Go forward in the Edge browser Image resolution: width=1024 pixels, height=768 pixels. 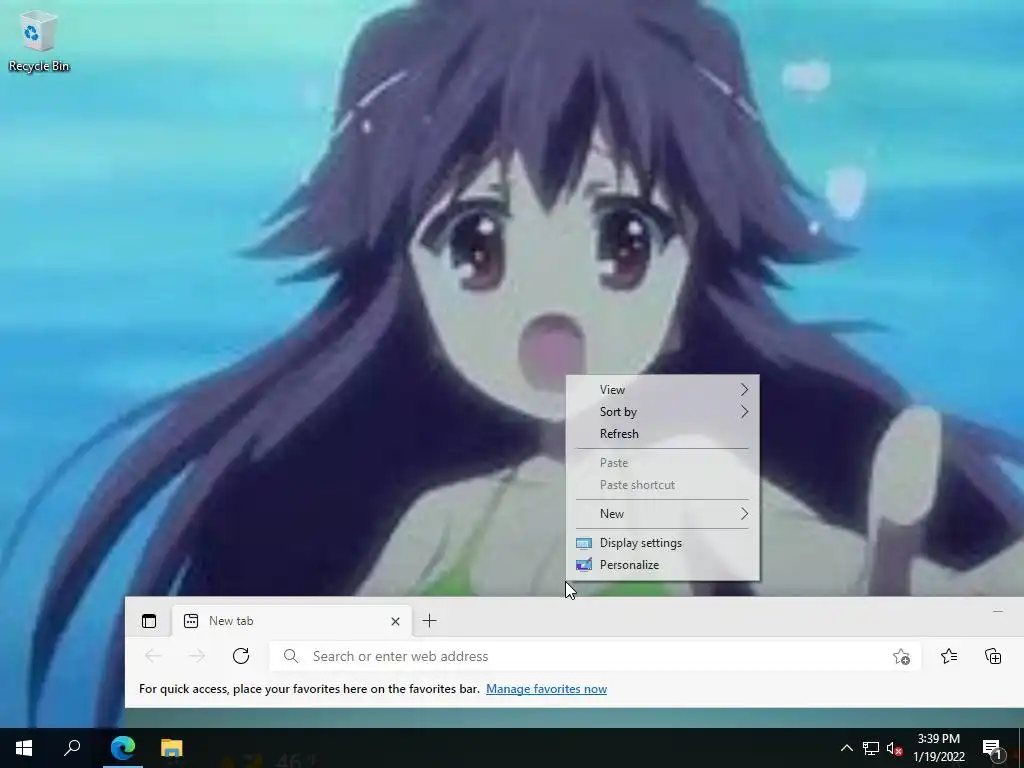coord(197,656)
